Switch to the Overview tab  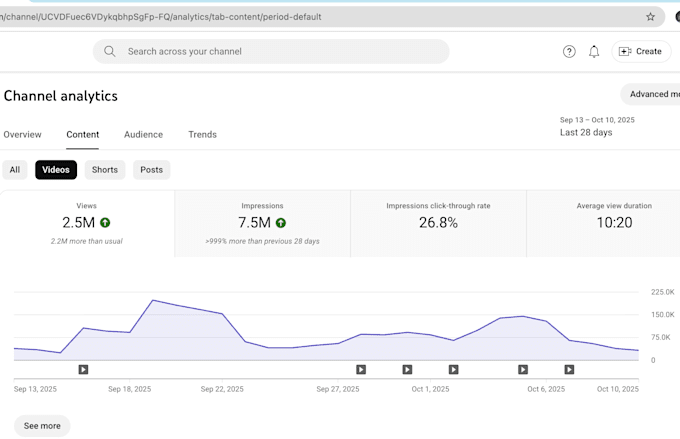(x=23, y=134)
